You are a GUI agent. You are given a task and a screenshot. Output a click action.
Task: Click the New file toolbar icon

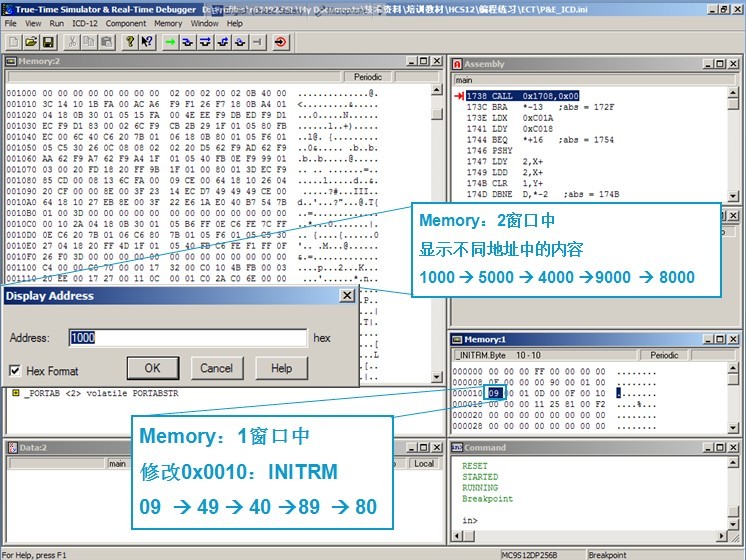coord(14,42)
